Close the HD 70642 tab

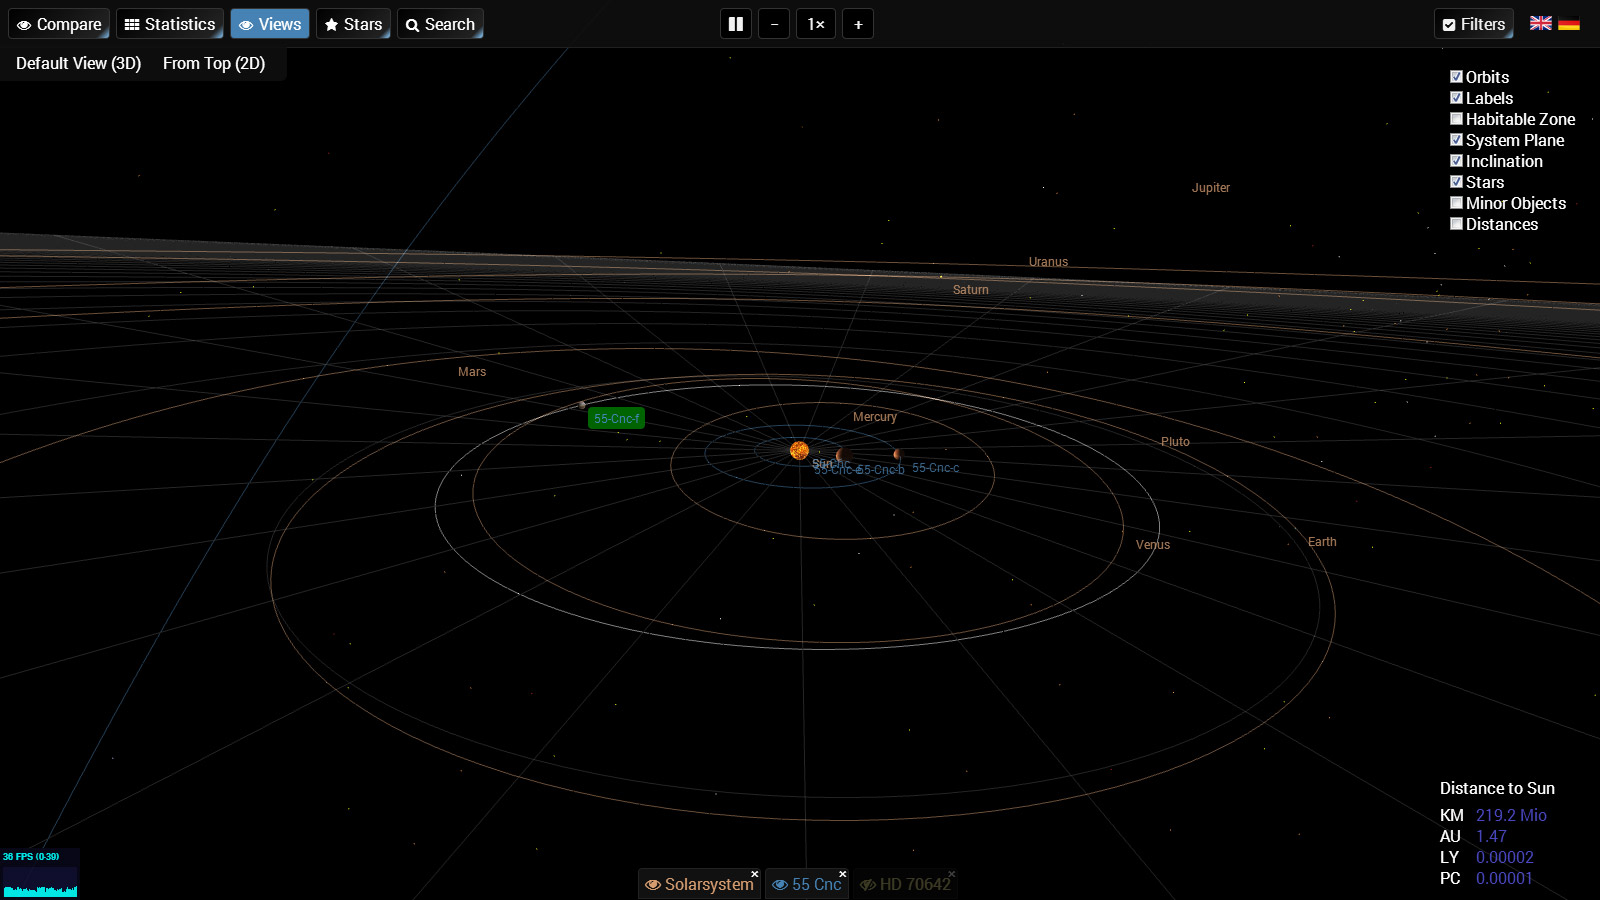coord(952,874)
